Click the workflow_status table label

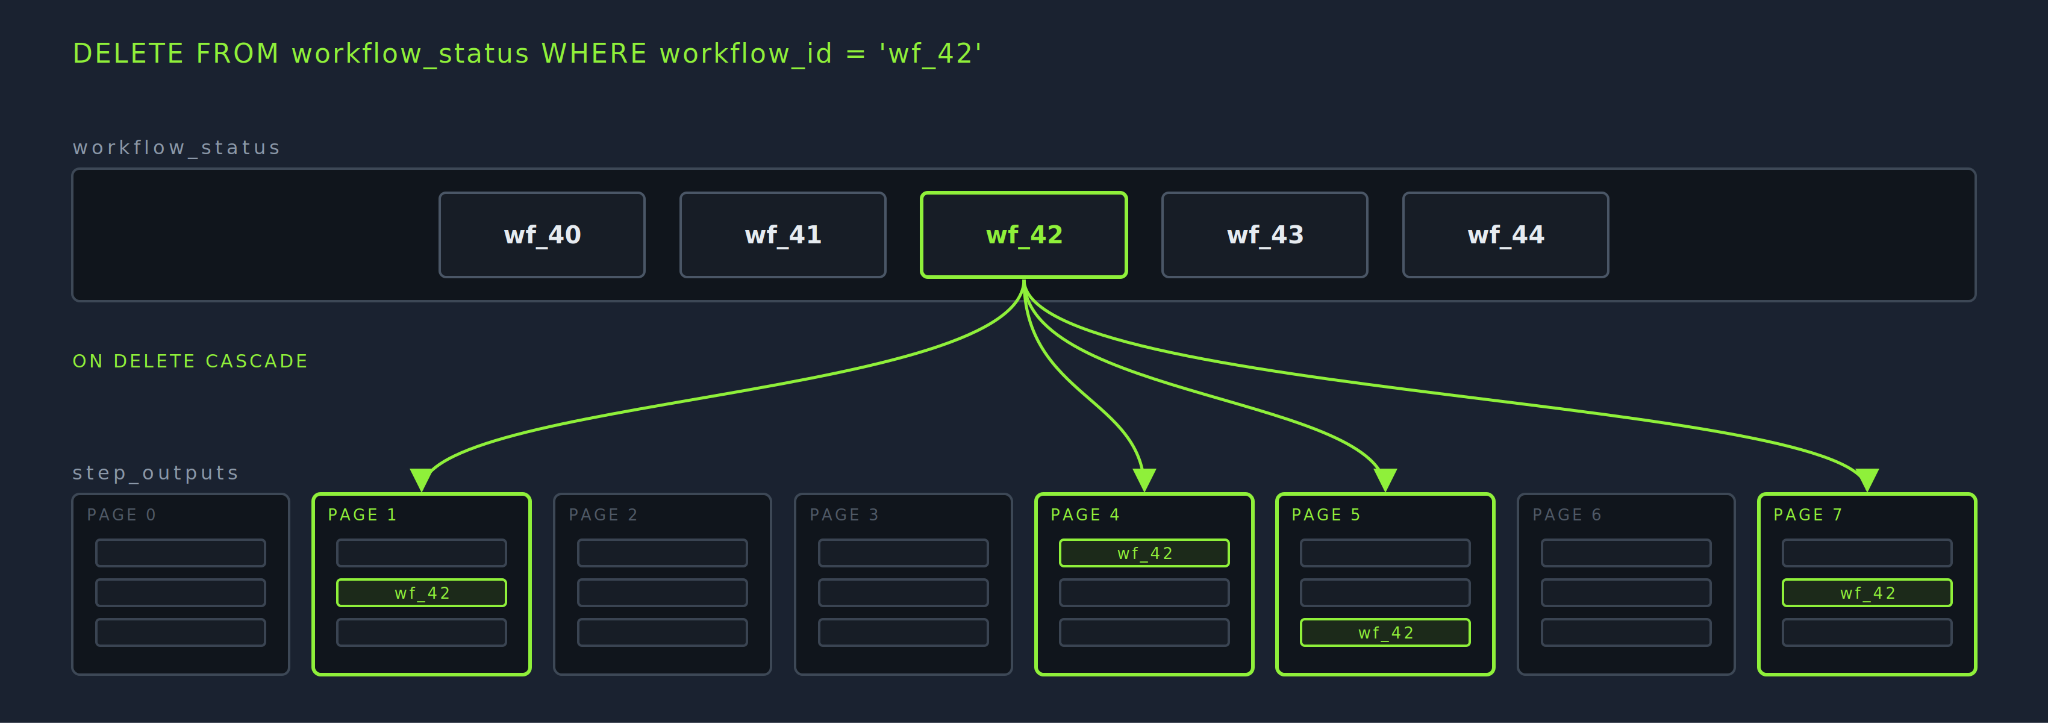pyautogui.click(x=176, y=148)
